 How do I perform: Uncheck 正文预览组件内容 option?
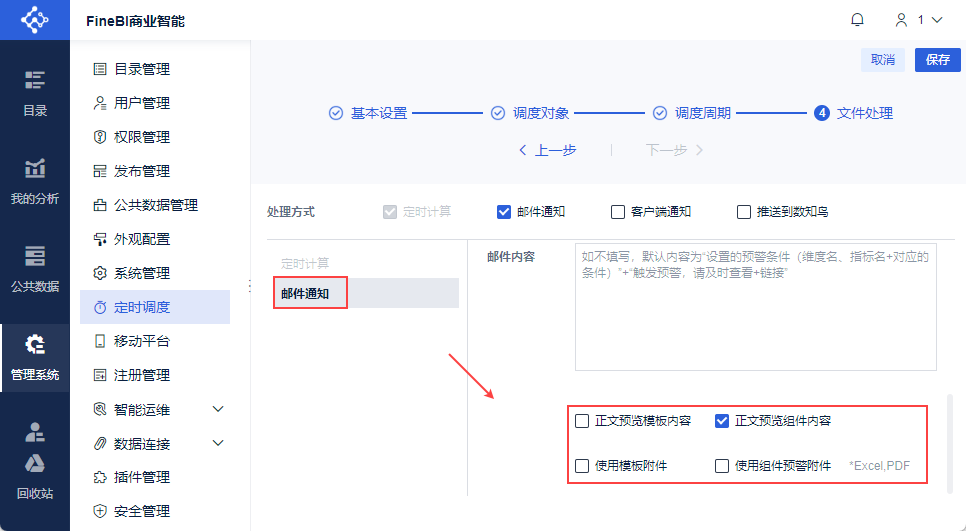(x=721, y=421)
